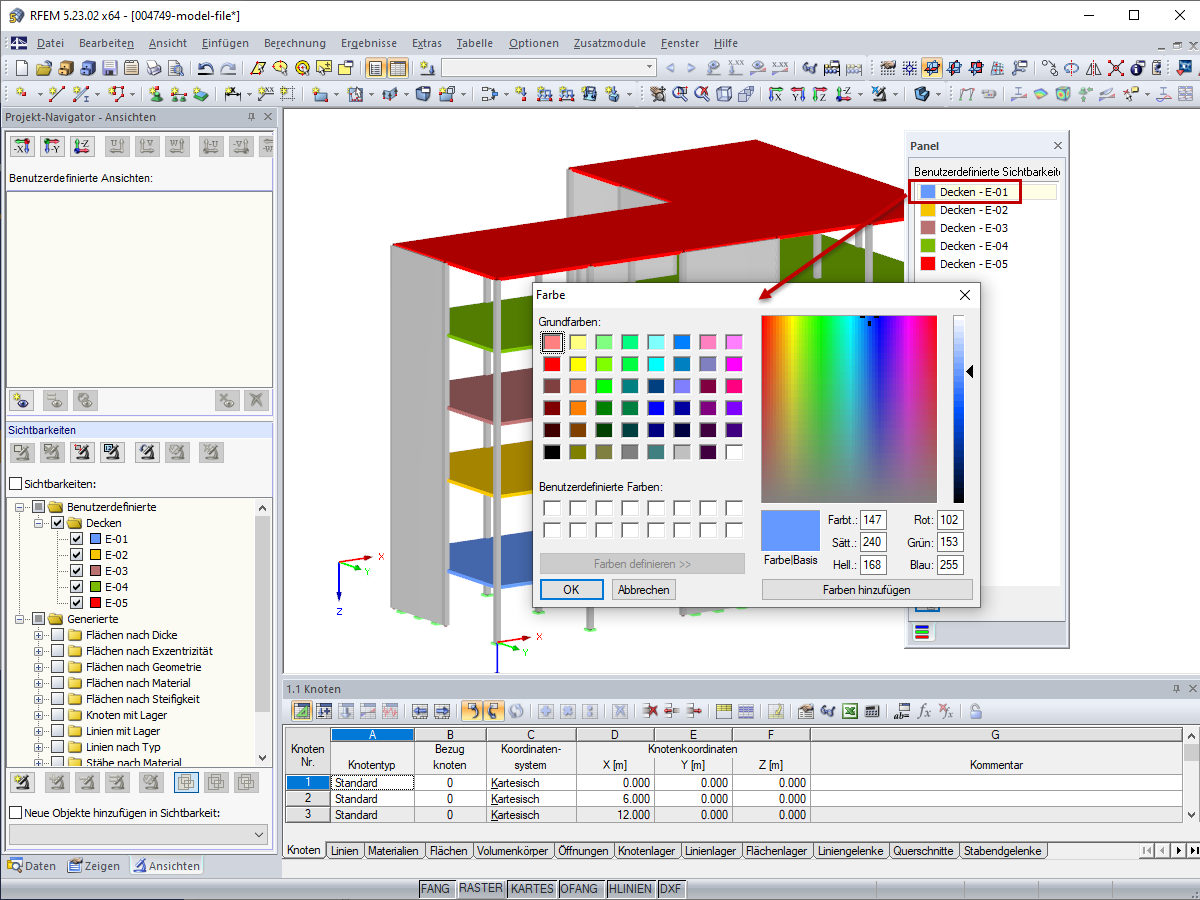The width and height of the screenshot is (1200, 900).
Task: Click the luminance slider arrow in Farbe dialog
Action: tap(969, 371)
